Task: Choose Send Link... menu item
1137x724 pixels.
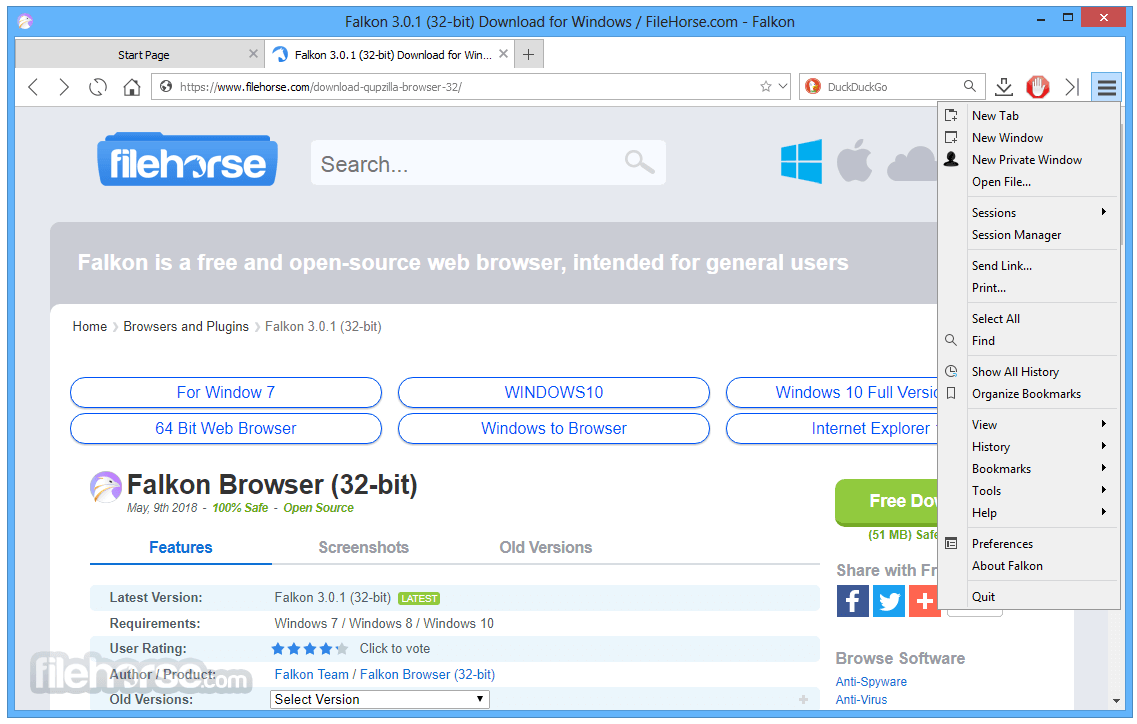Action: coord(1029,266)
